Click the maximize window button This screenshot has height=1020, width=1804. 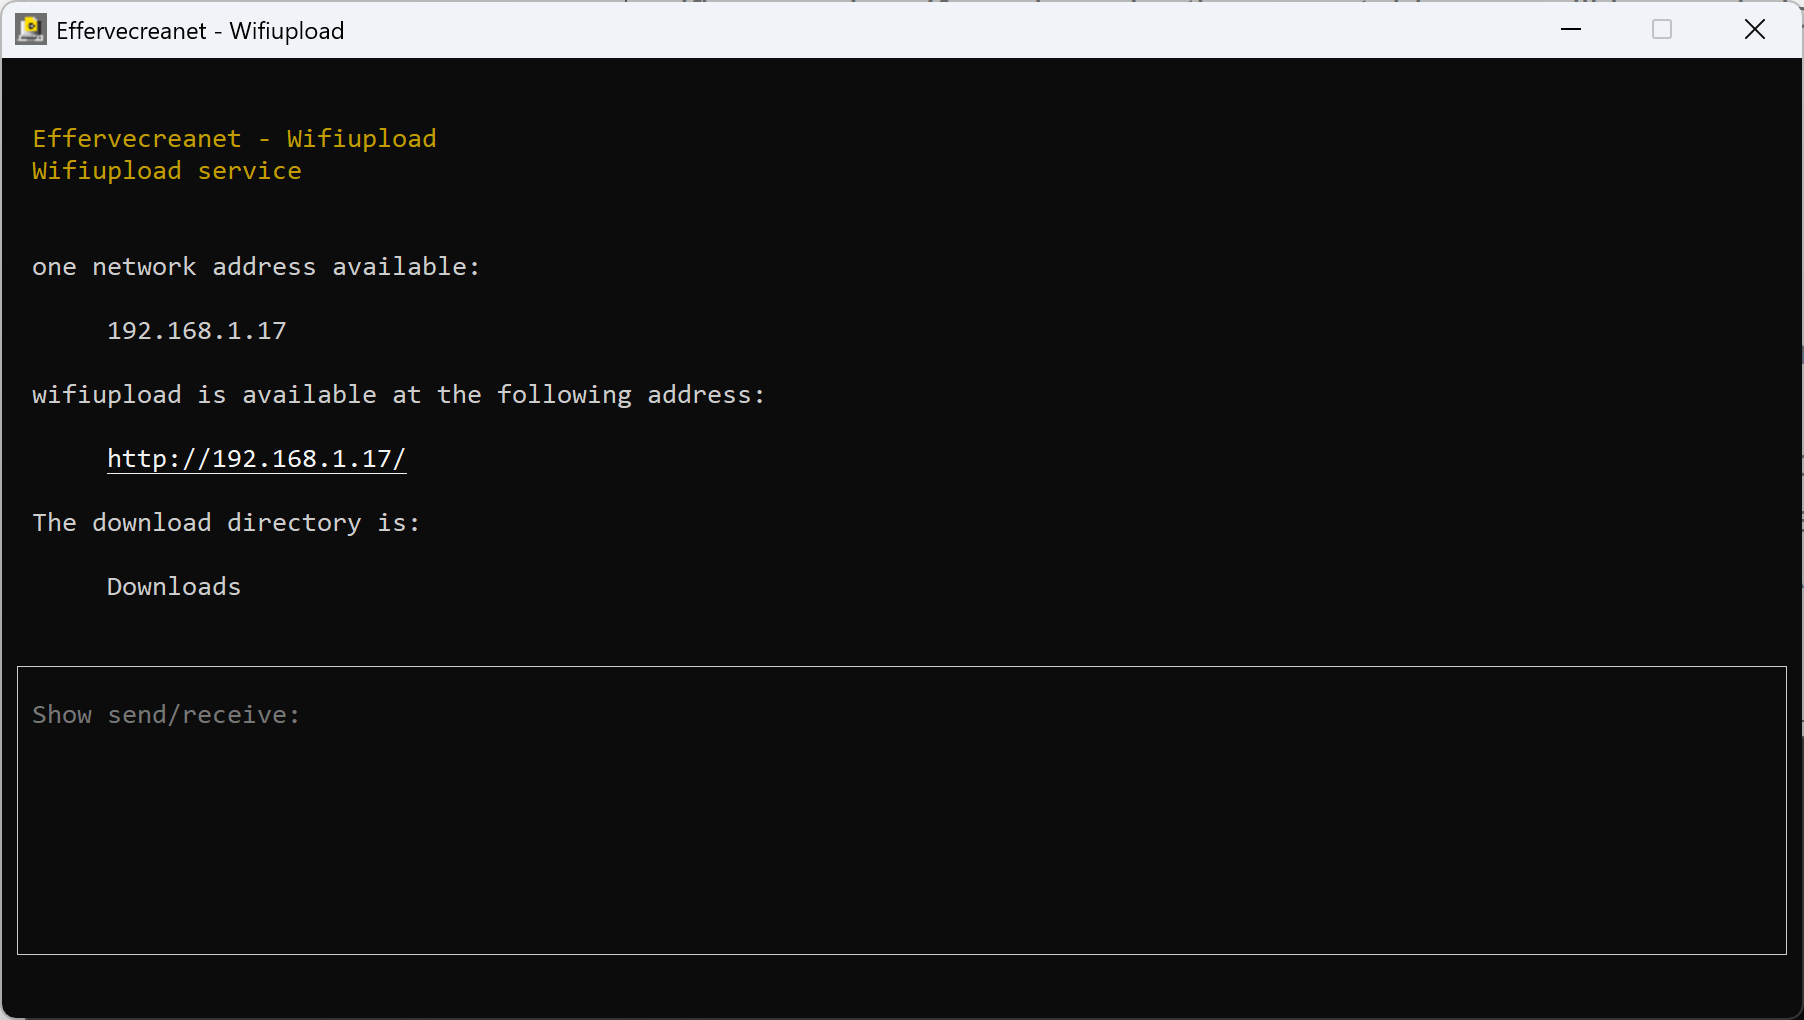pos(1662,30)
